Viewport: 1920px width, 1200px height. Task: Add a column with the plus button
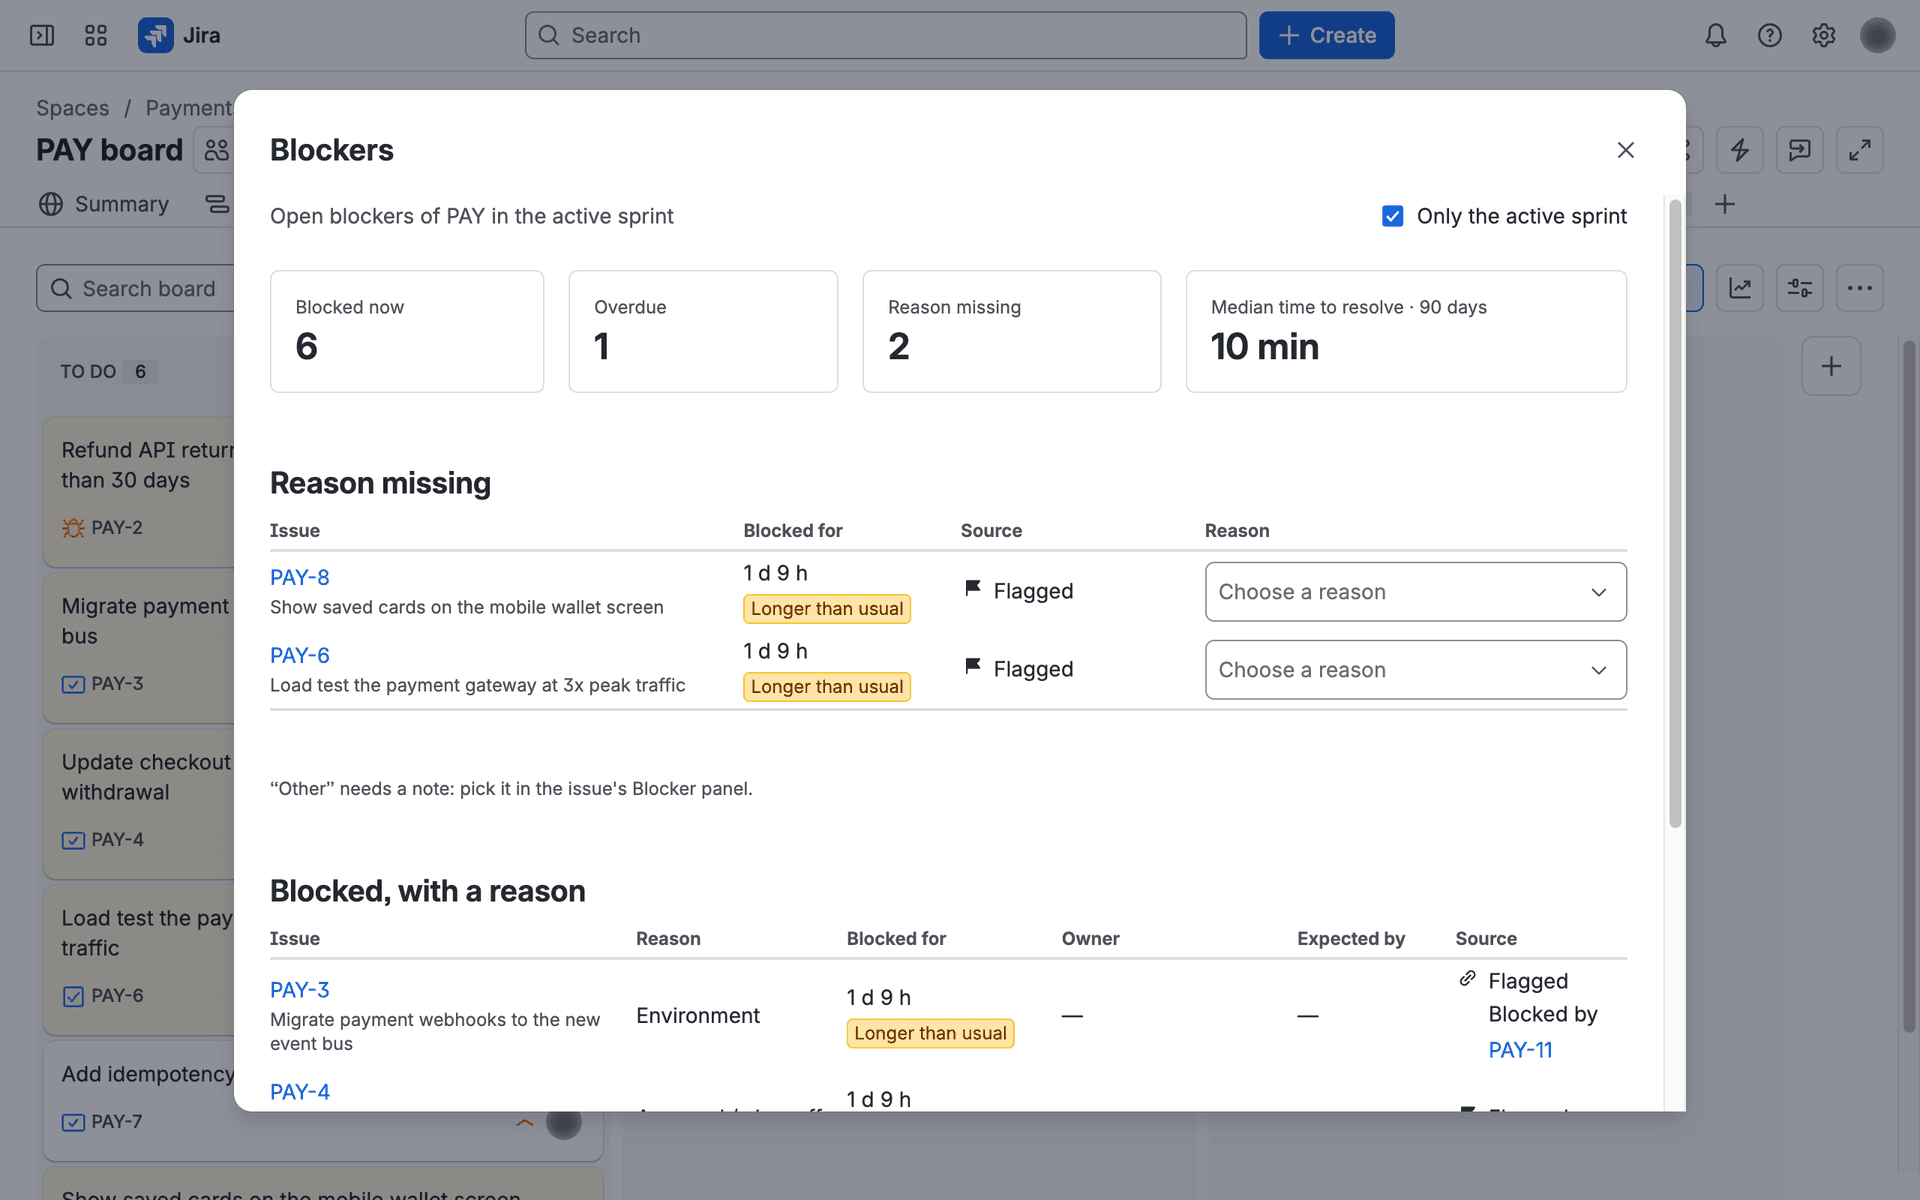pos(1831,366)
